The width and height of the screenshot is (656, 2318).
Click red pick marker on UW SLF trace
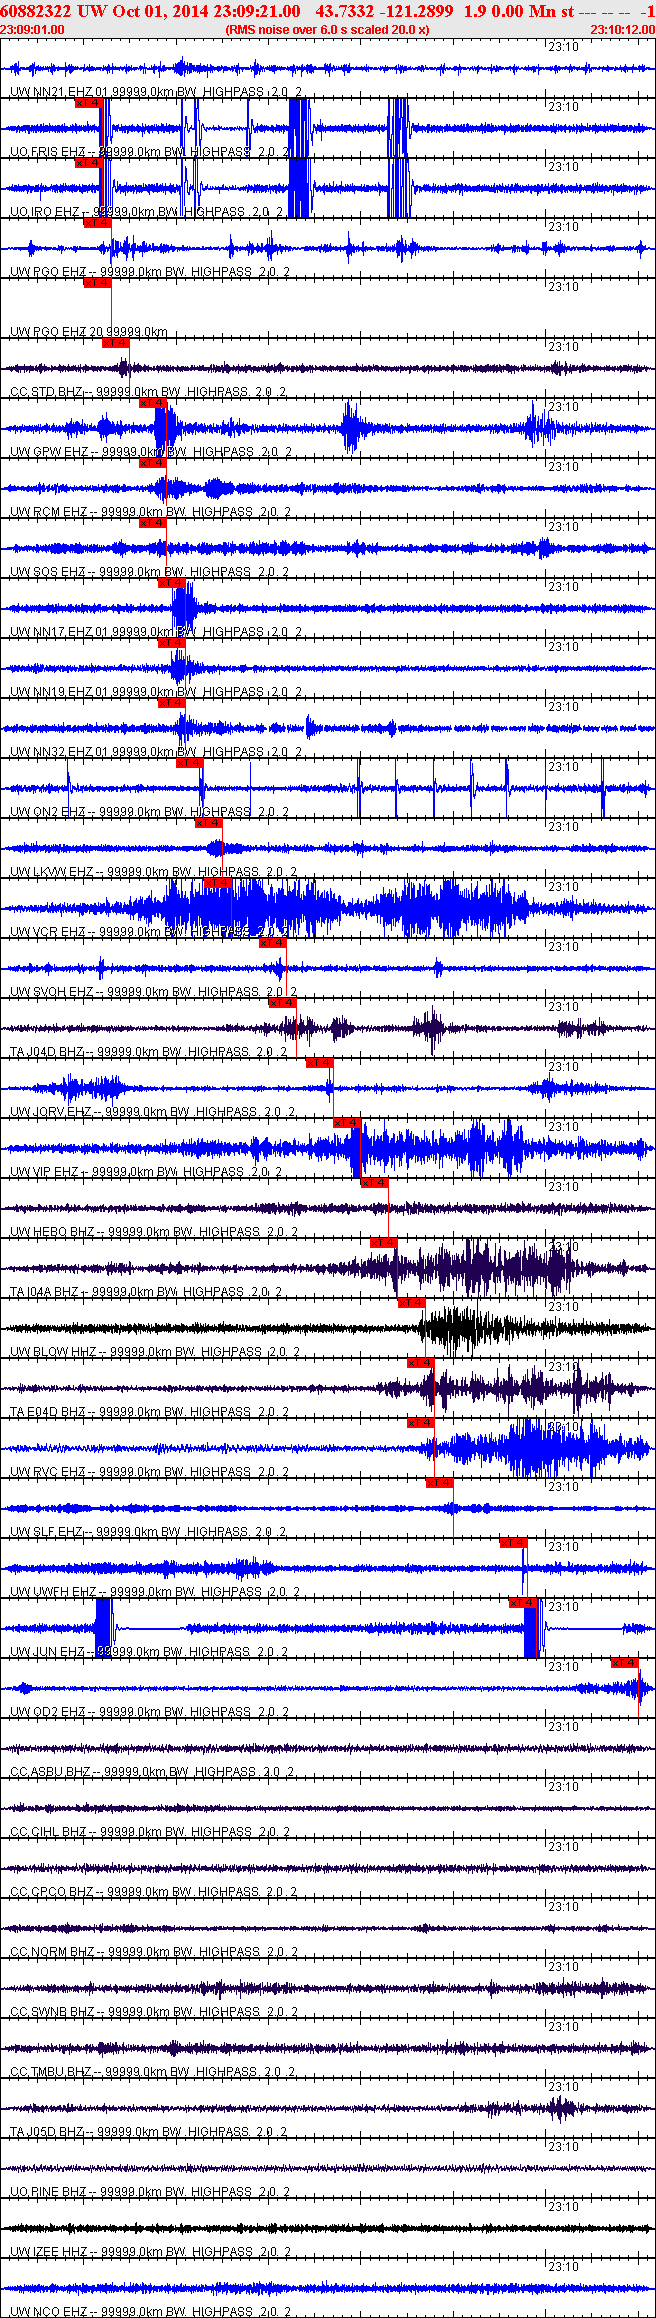pos(439,1483)
